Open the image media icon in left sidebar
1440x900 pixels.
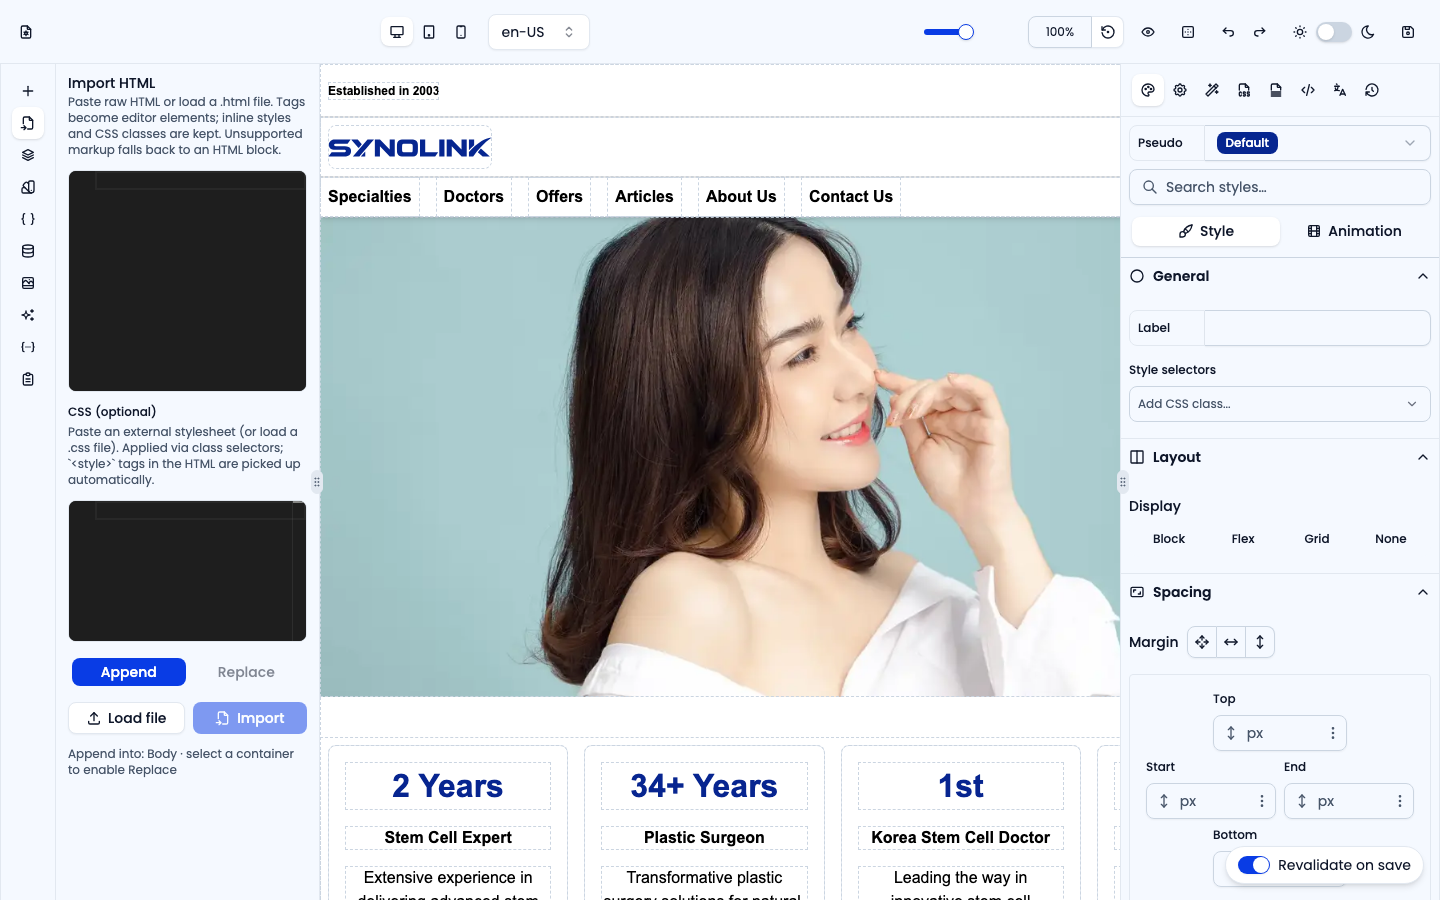[28, 283]
